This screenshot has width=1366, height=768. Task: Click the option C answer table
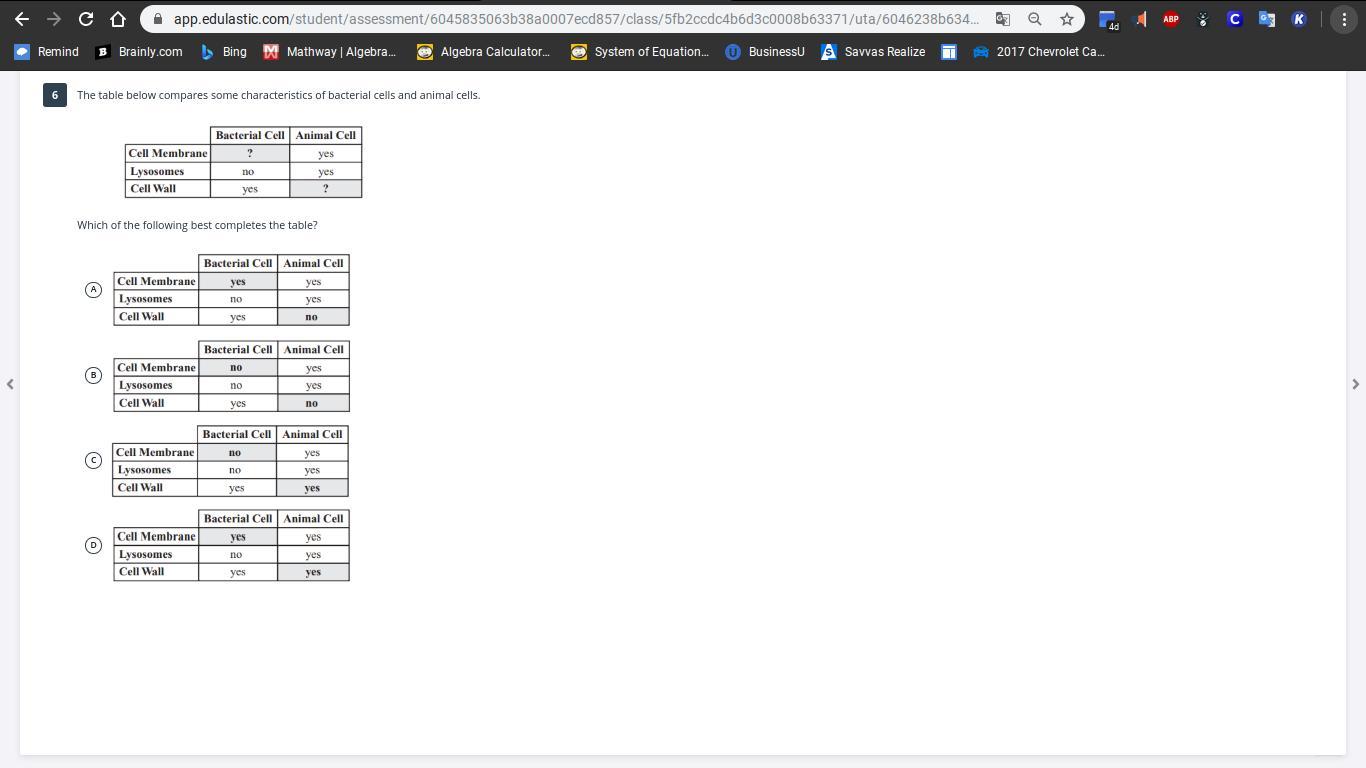(230, 461)
